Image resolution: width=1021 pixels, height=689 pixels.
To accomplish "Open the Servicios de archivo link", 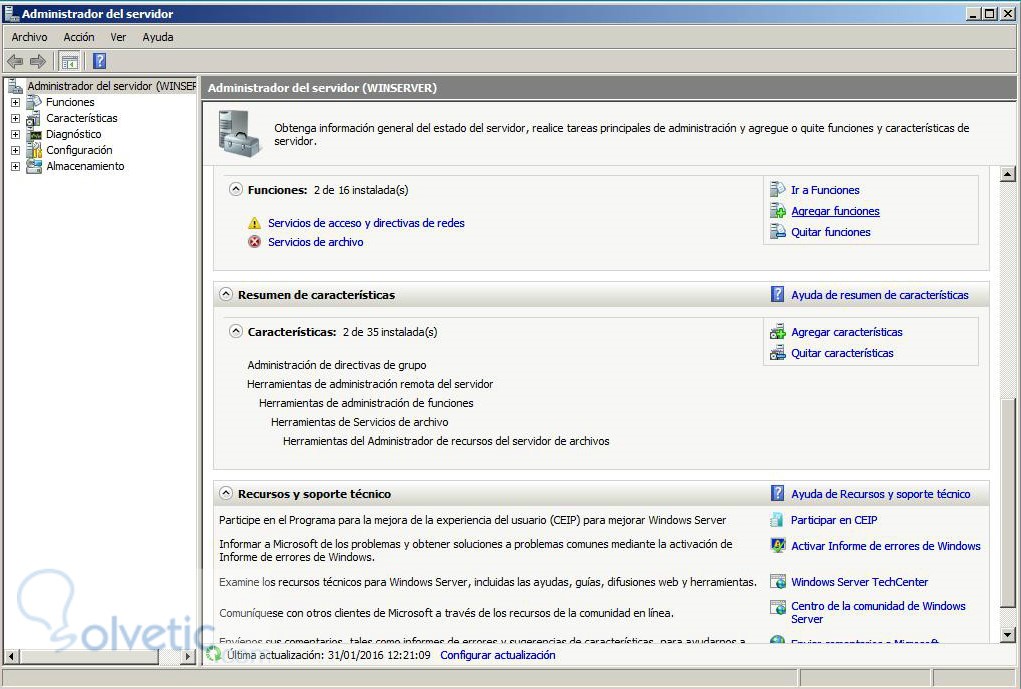I will point(316,242).
